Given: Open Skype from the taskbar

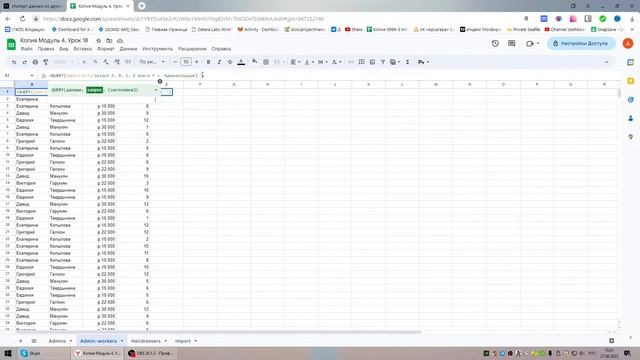Looking at the screenshot, I should tap(31, 353).
